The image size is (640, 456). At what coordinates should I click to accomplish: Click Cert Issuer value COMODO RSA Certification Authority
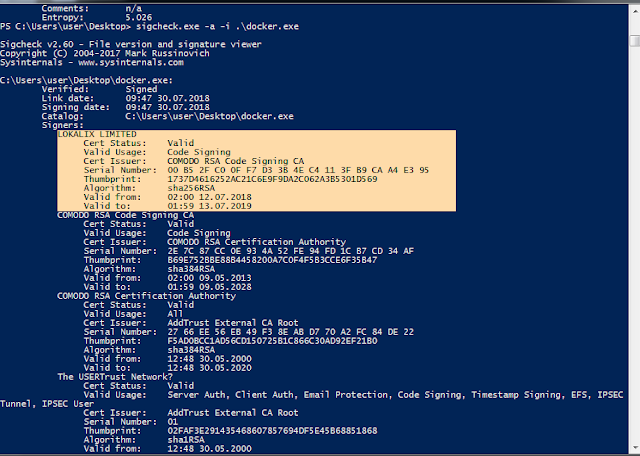(256, 242)
